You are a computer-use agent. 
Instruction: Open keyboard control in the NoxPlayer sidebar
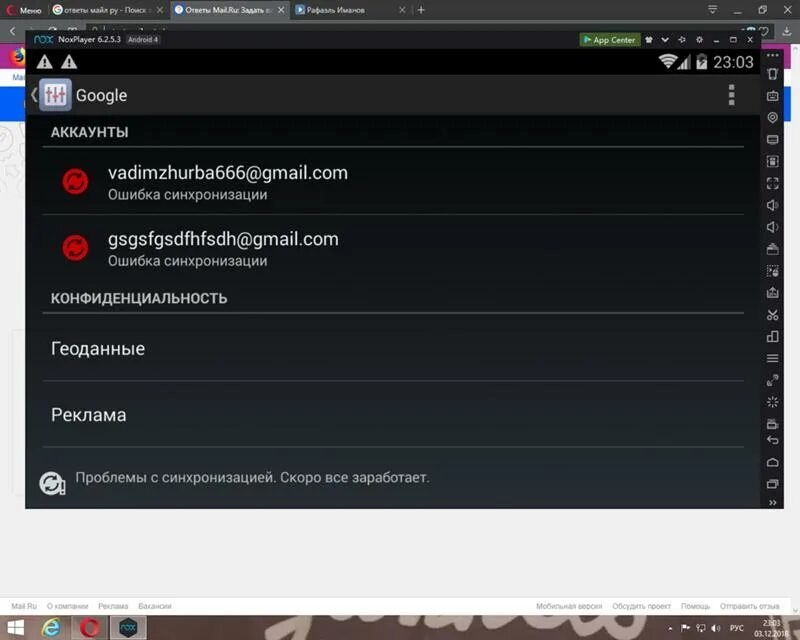(x=772, y=96)
